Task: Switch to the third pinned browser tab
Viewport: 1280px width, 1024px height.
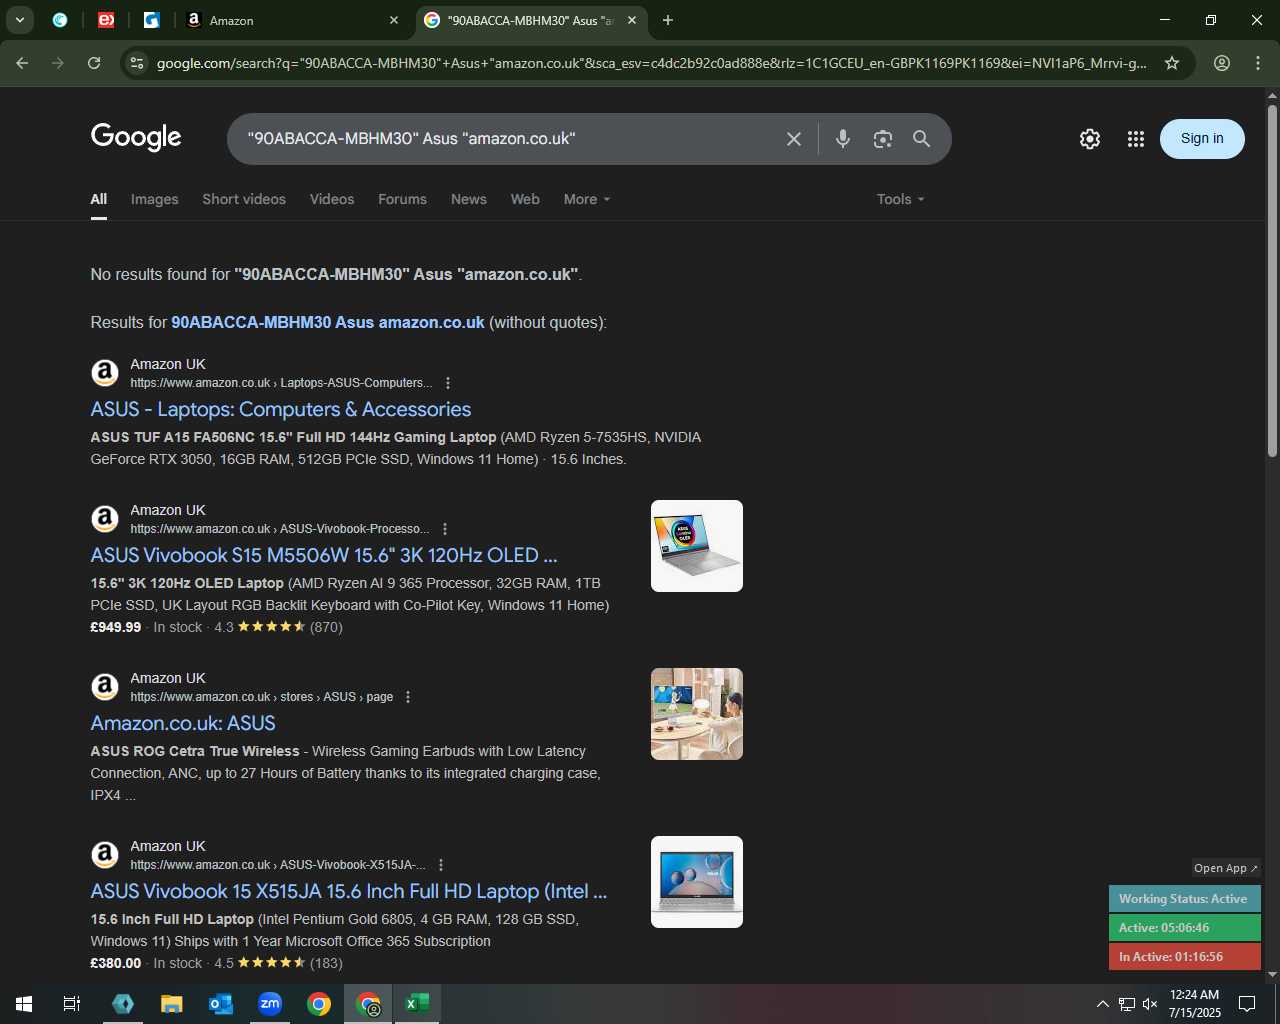Action: 152,20
